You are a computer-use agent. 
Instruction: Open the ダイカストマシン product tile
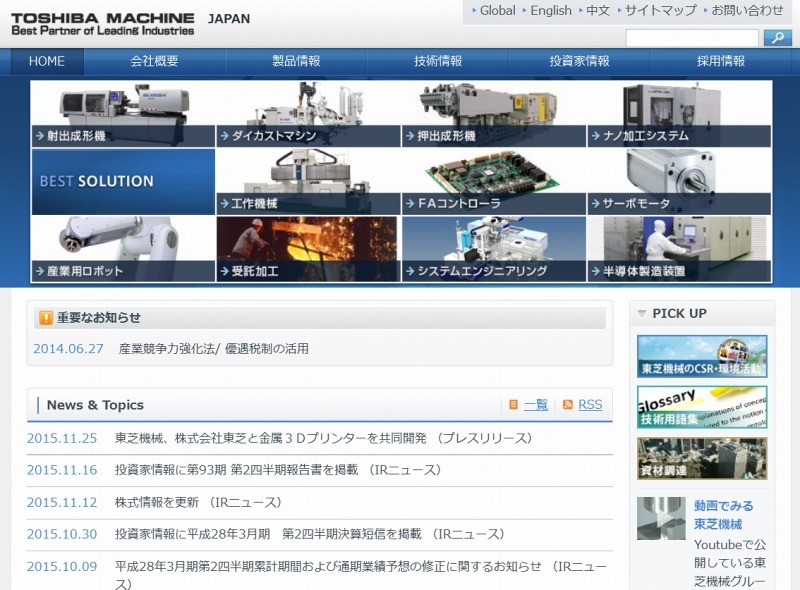click(308, 114)
